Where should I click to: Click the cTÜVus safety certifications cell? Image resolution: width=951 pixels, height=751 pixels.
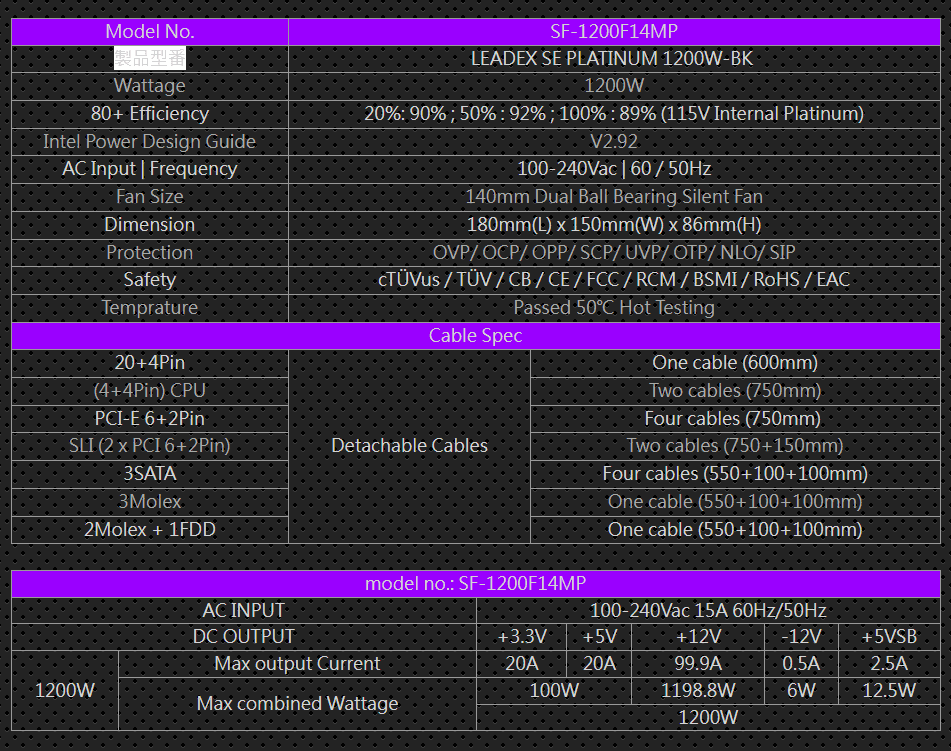(613, 279)
